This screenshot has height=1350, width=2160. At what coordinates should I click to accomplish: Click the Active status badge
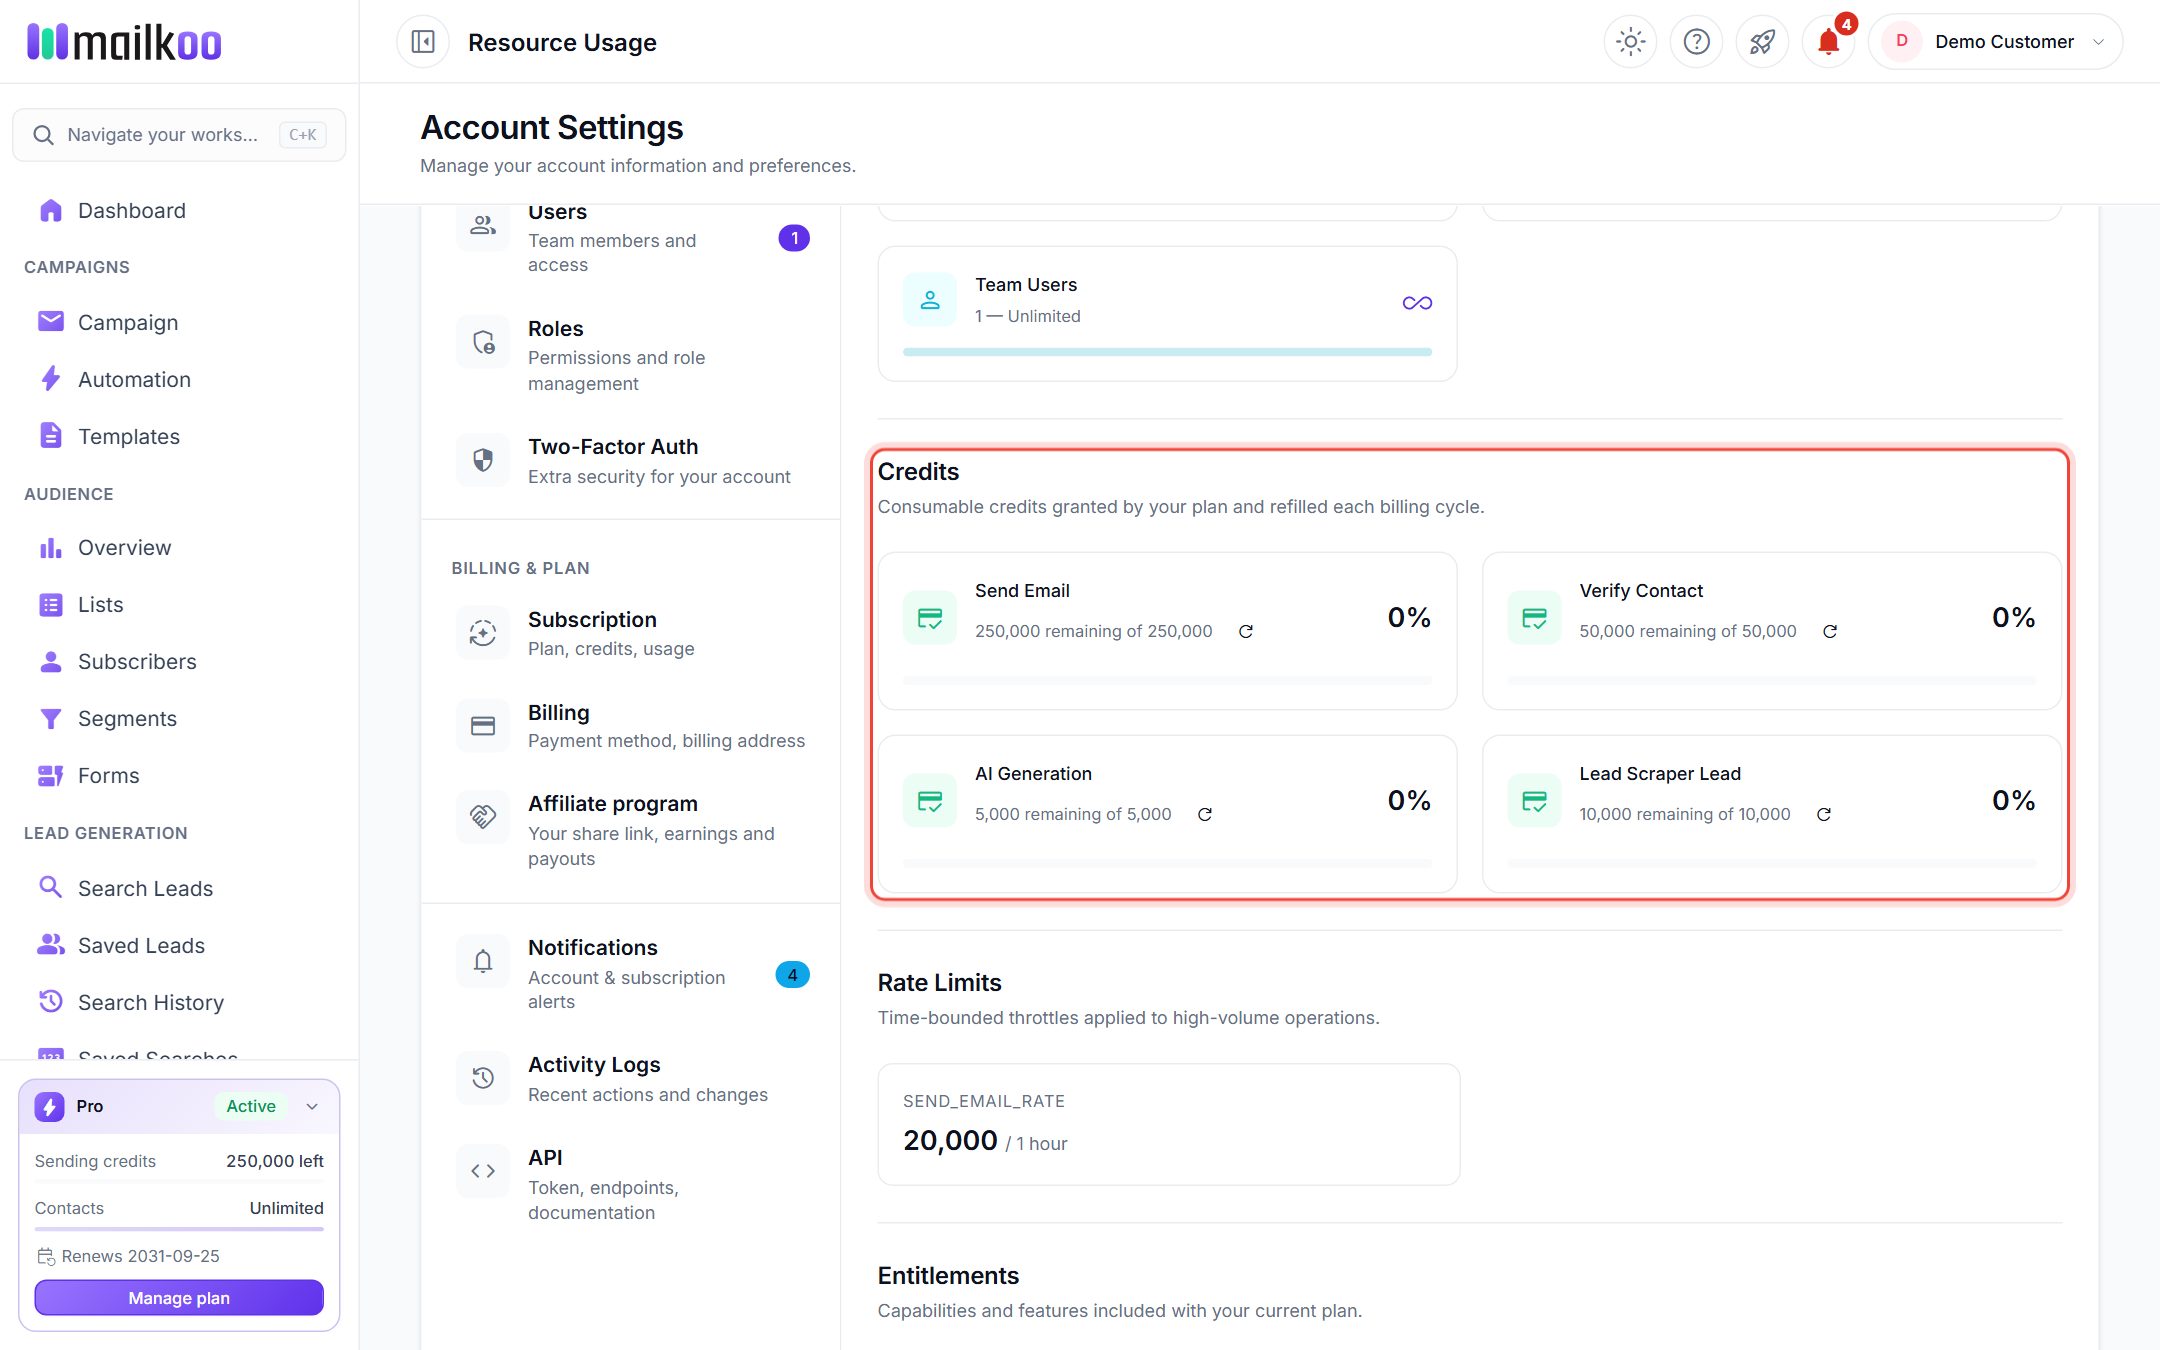coord(251,1106)
